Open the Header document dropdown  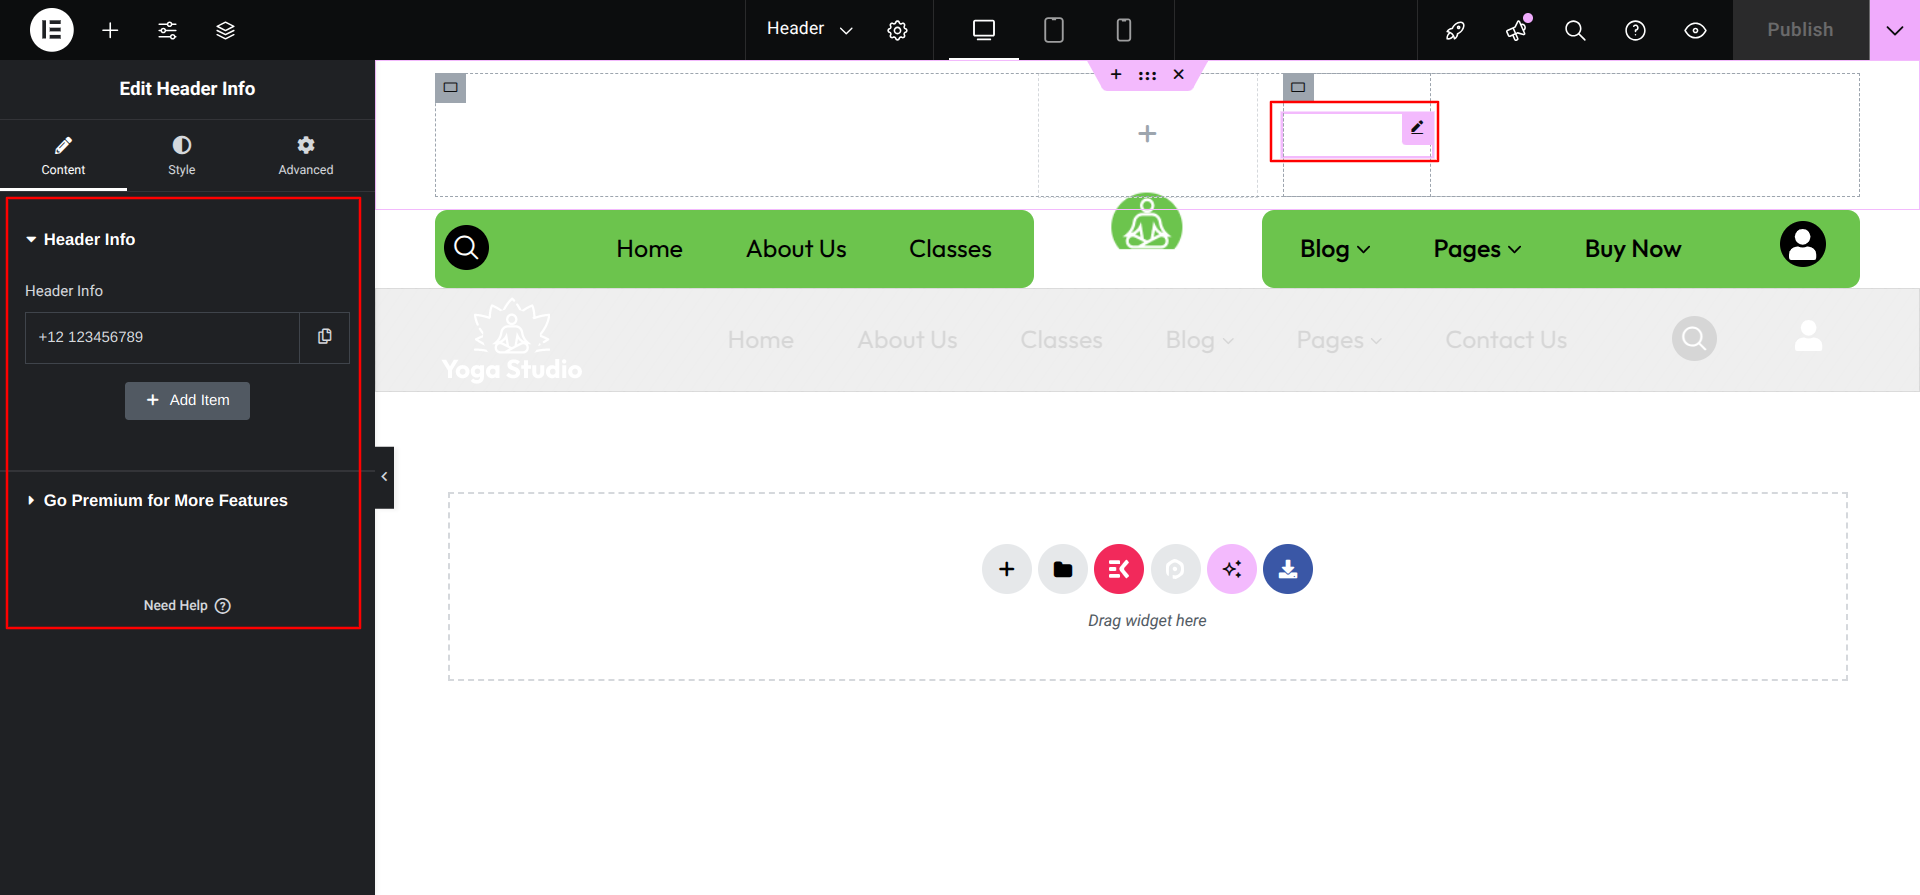point(809,29)
